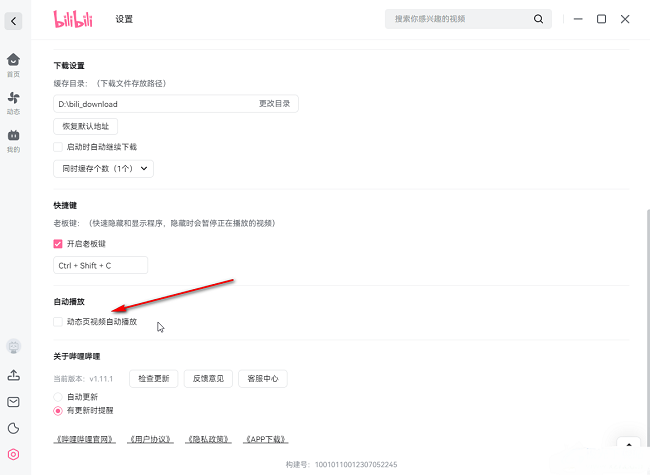
Task: Enable 动态页视频自动播放 checkbox
Action: coord(58,322)
